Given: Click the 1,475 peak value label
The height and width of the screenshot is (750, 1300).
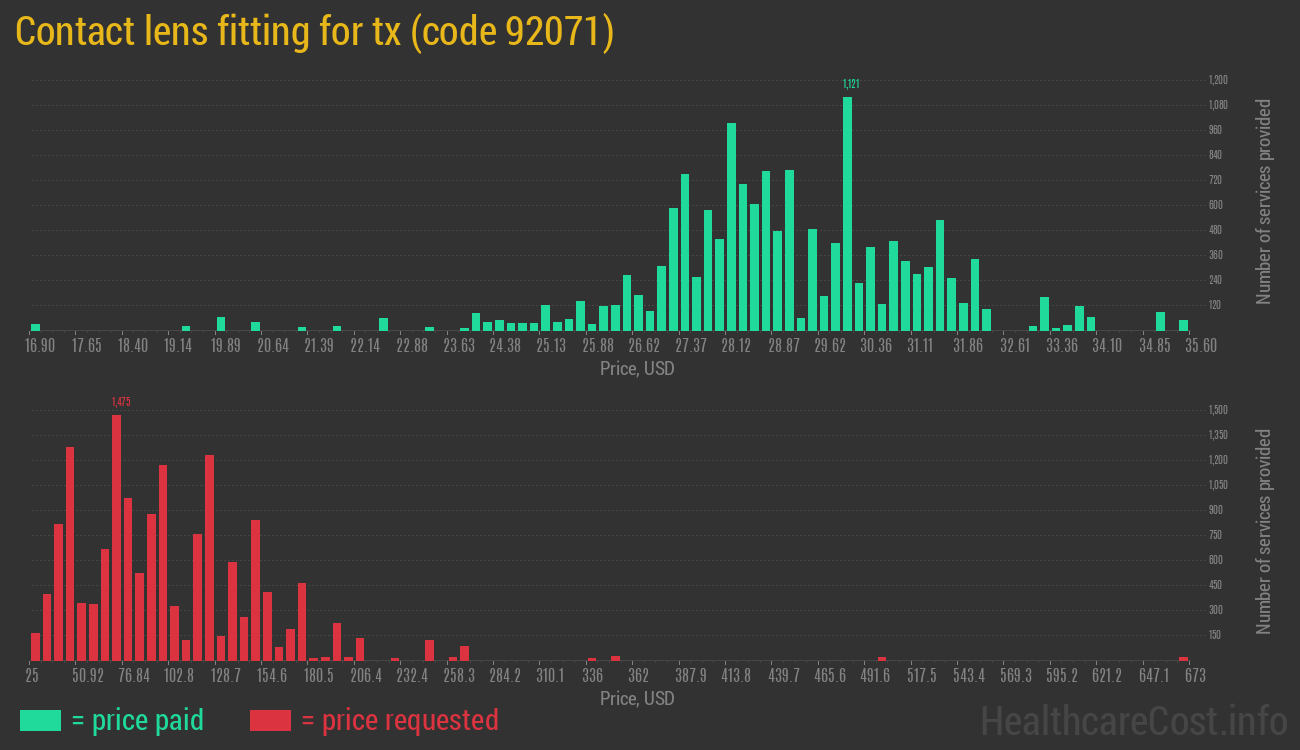Looking at the screenshot, I should [121, 402].
